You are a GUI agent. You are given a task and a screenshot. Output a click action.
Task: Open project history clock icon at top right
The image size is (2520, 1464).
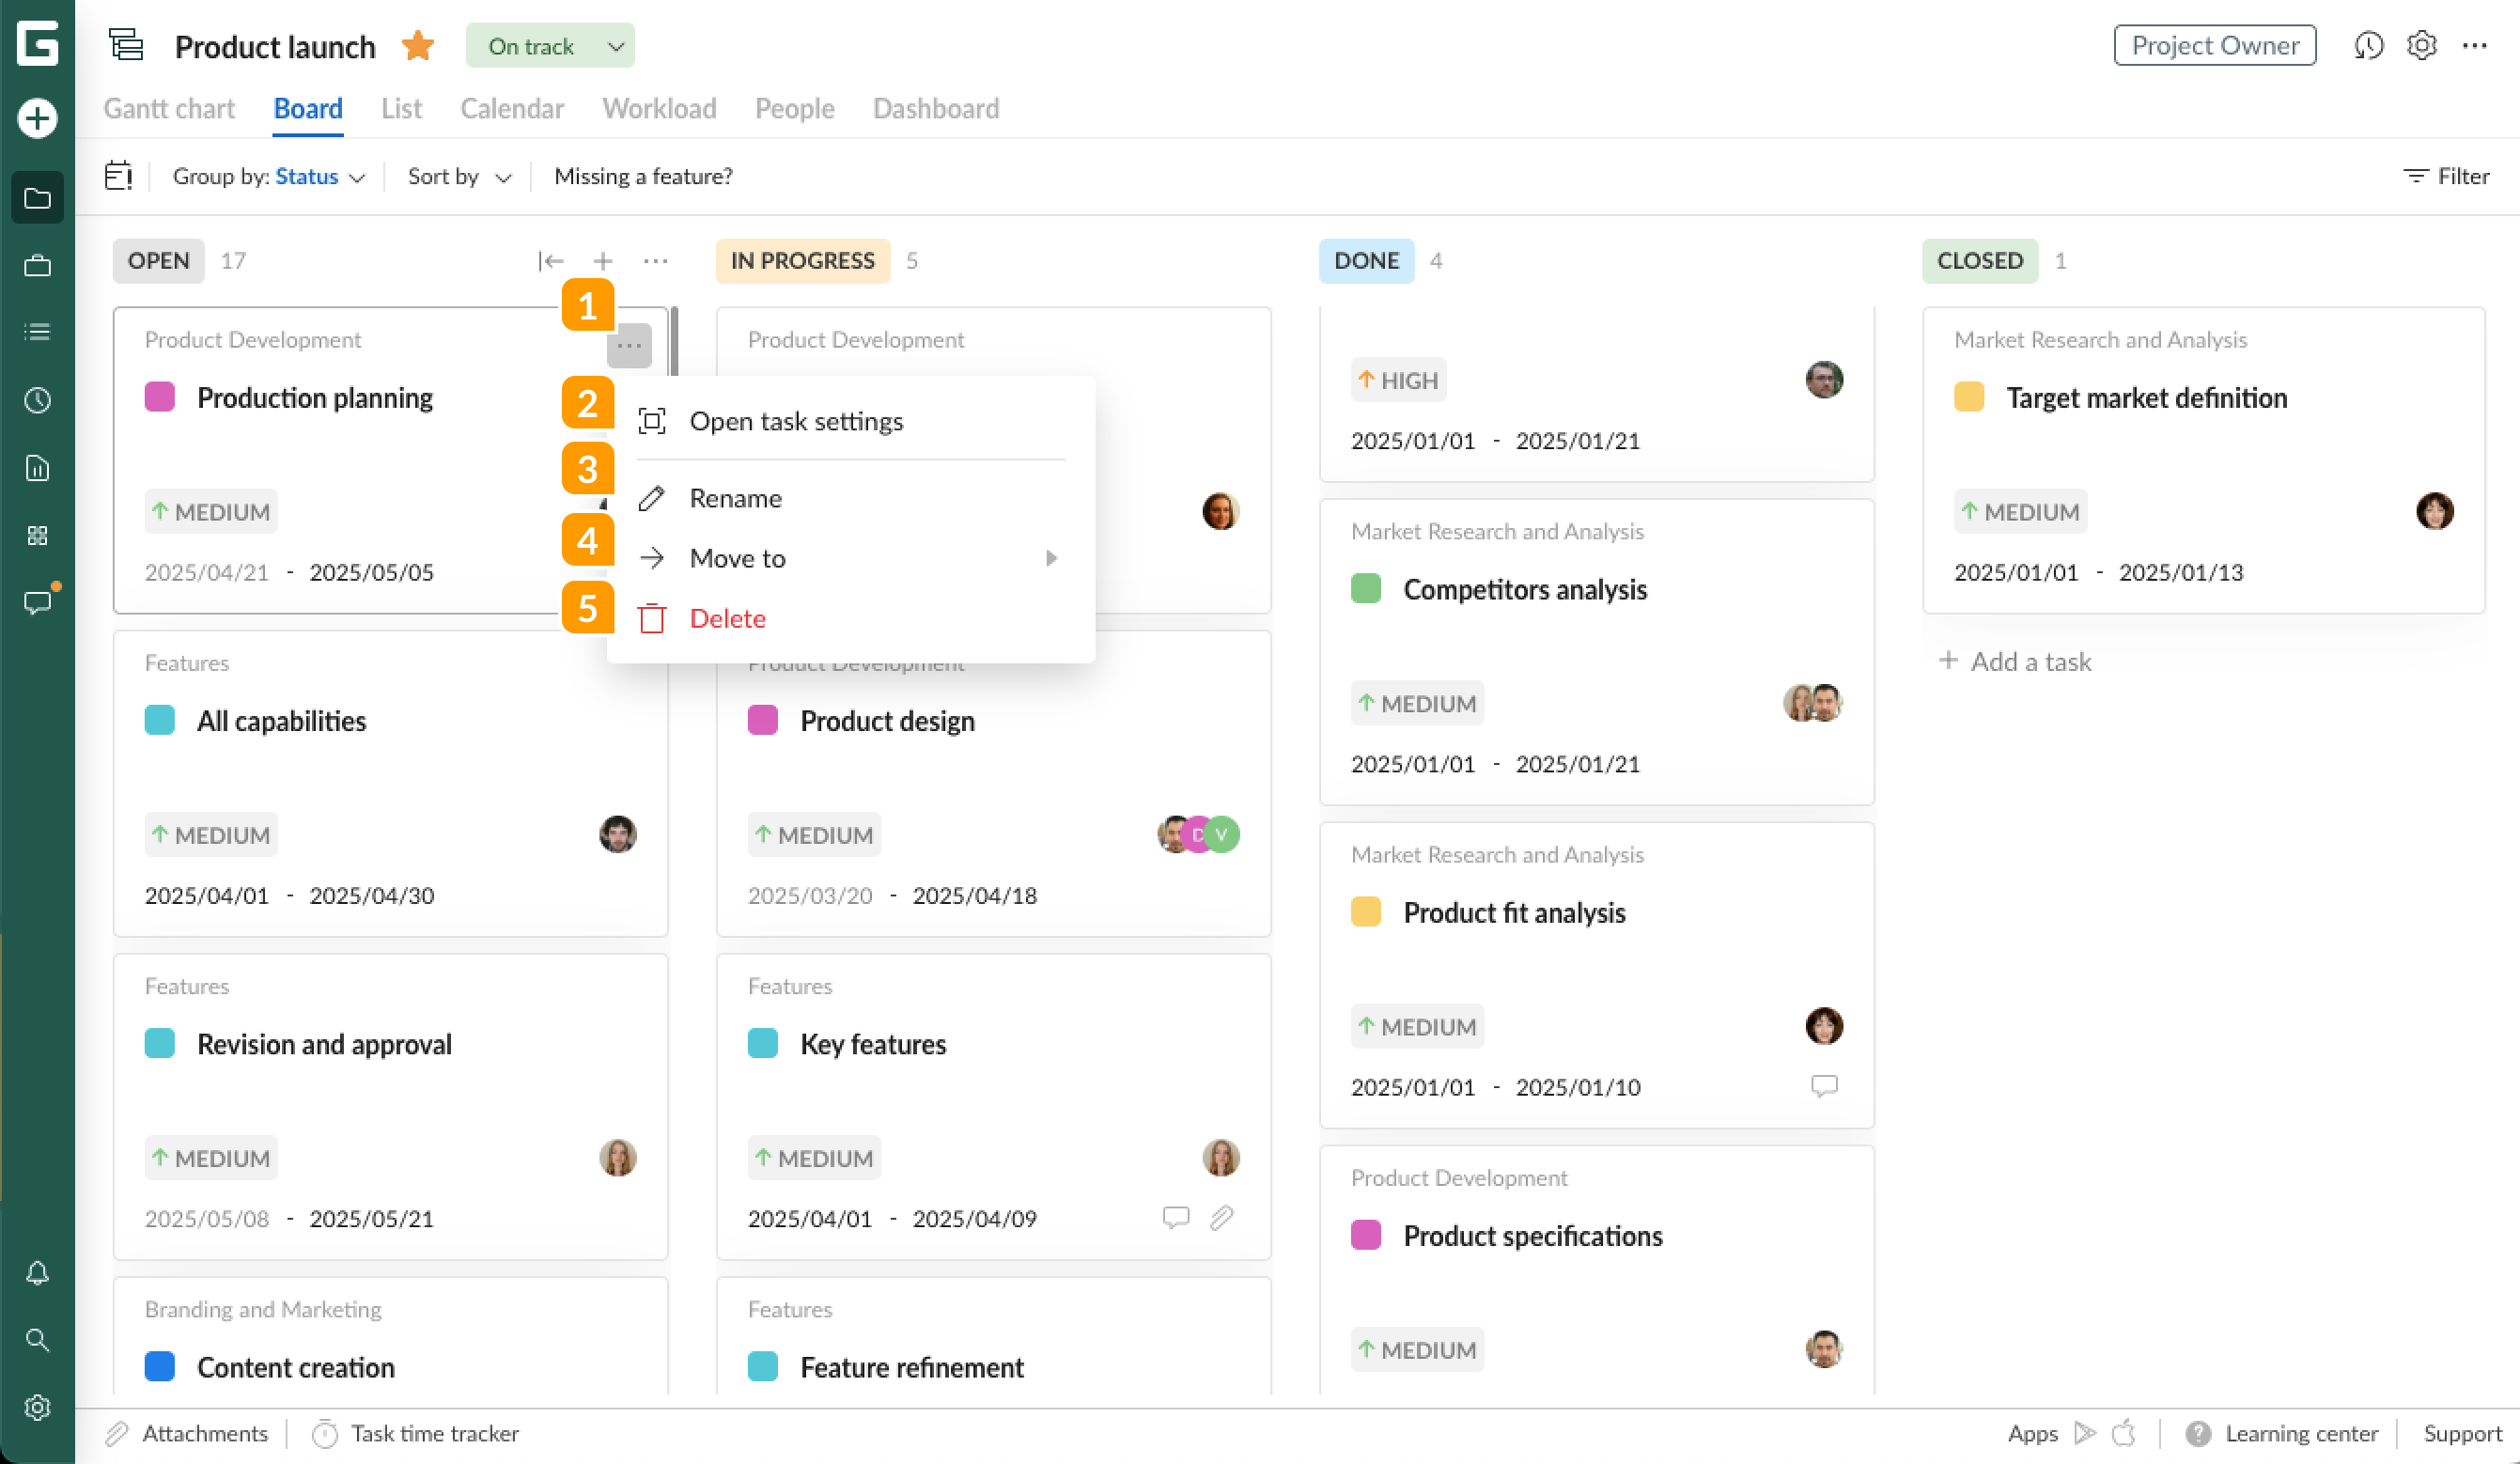[x=2368, y=45]
